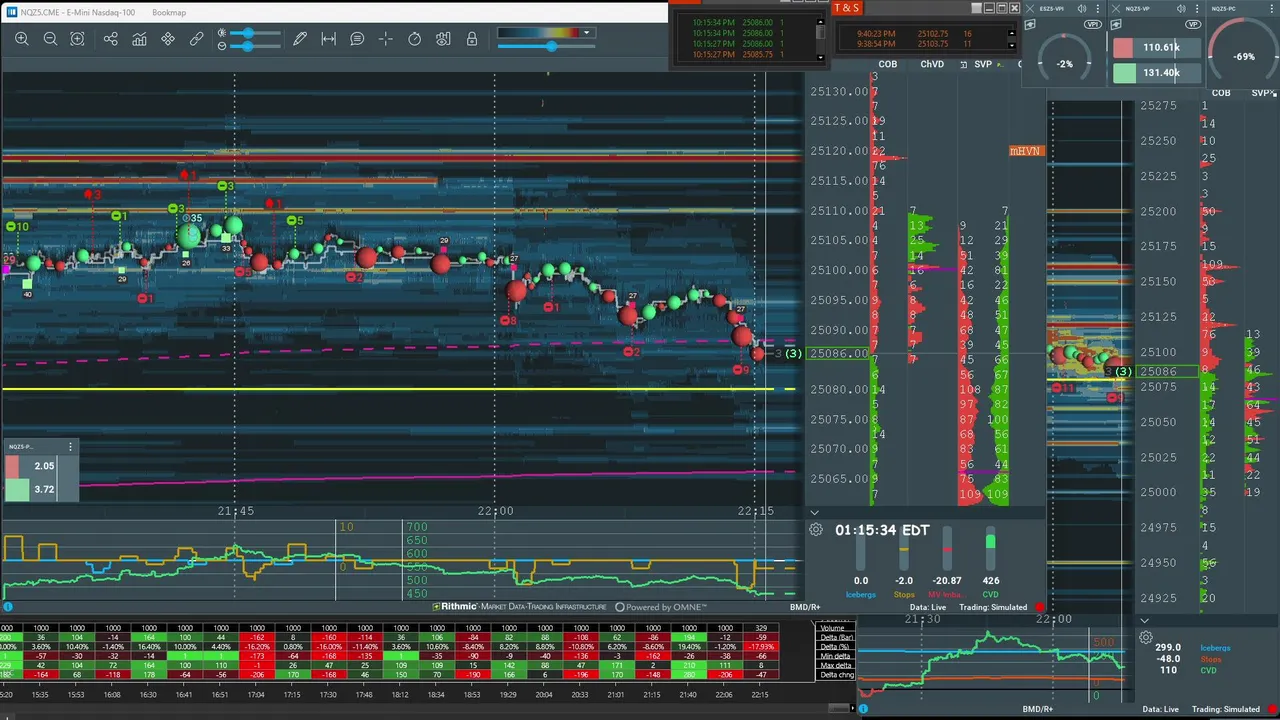Click the zoom out magnifier icon
The height and width of the screenshot is (720, 1280).
click(x=50, y=39)
